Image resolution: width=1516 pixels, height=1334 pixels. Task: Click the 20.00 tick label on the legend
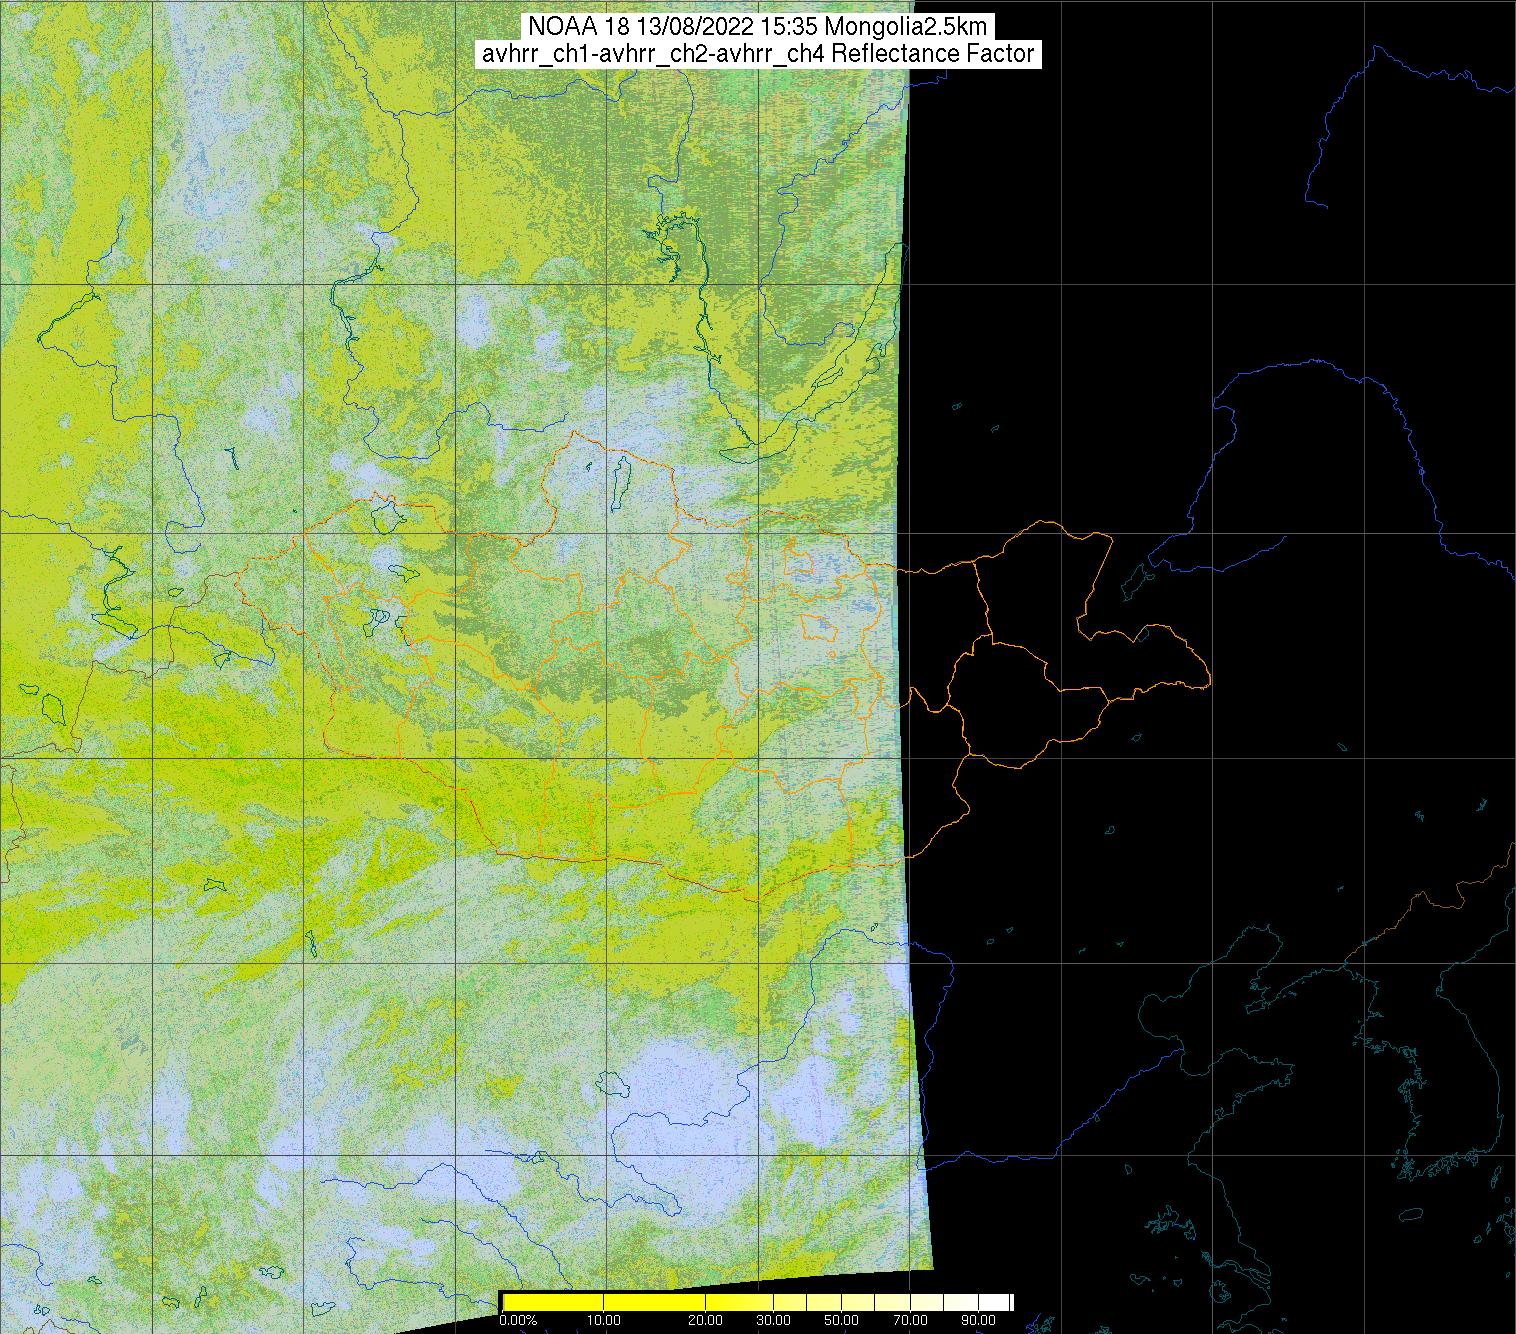click(705, 1320)
